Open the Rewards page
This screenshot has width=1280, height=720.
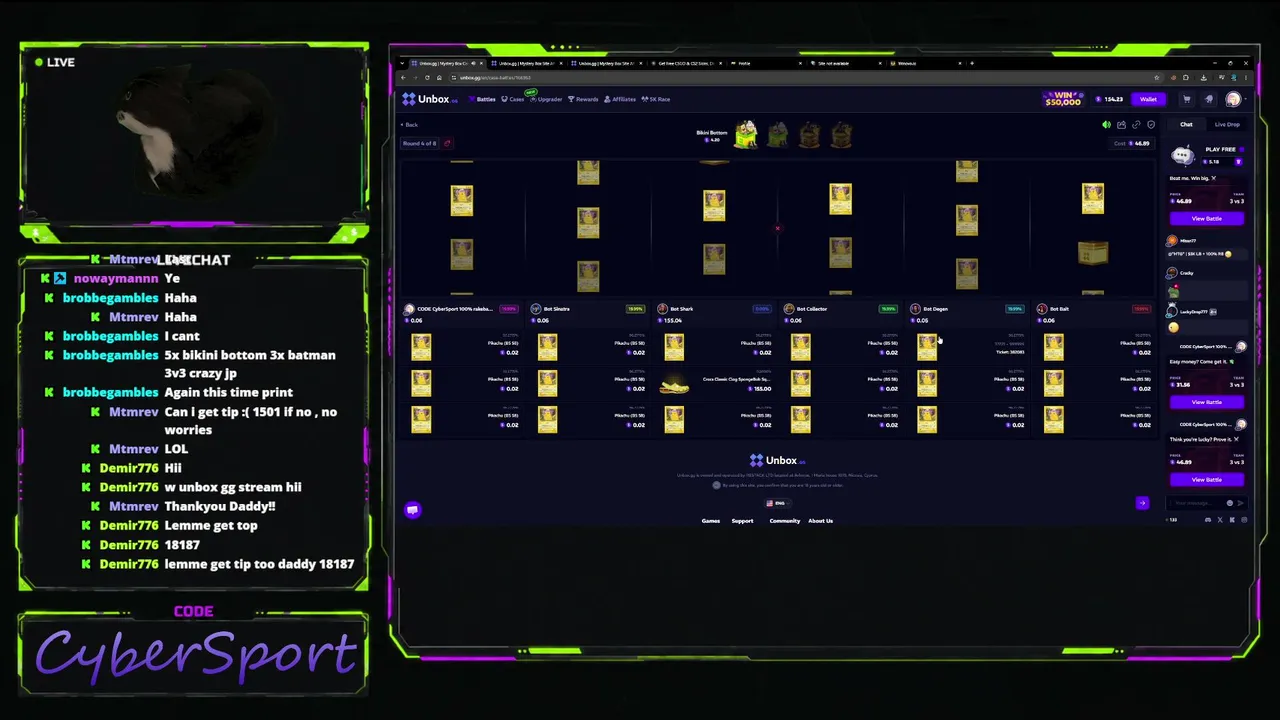pyautogui.click(x=583, y=99)
